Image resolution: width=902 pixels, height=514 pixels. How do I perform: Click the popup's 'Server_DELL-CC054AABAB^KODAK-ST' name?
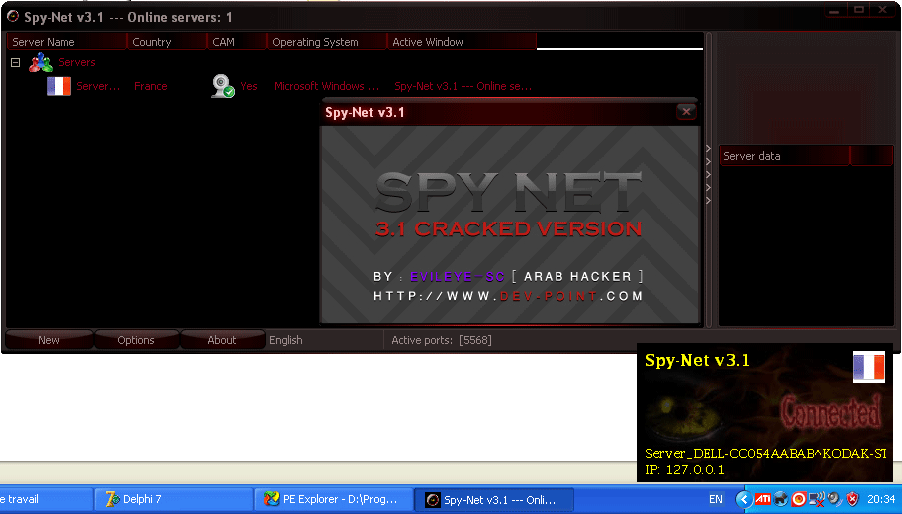[x=766, y=454]
